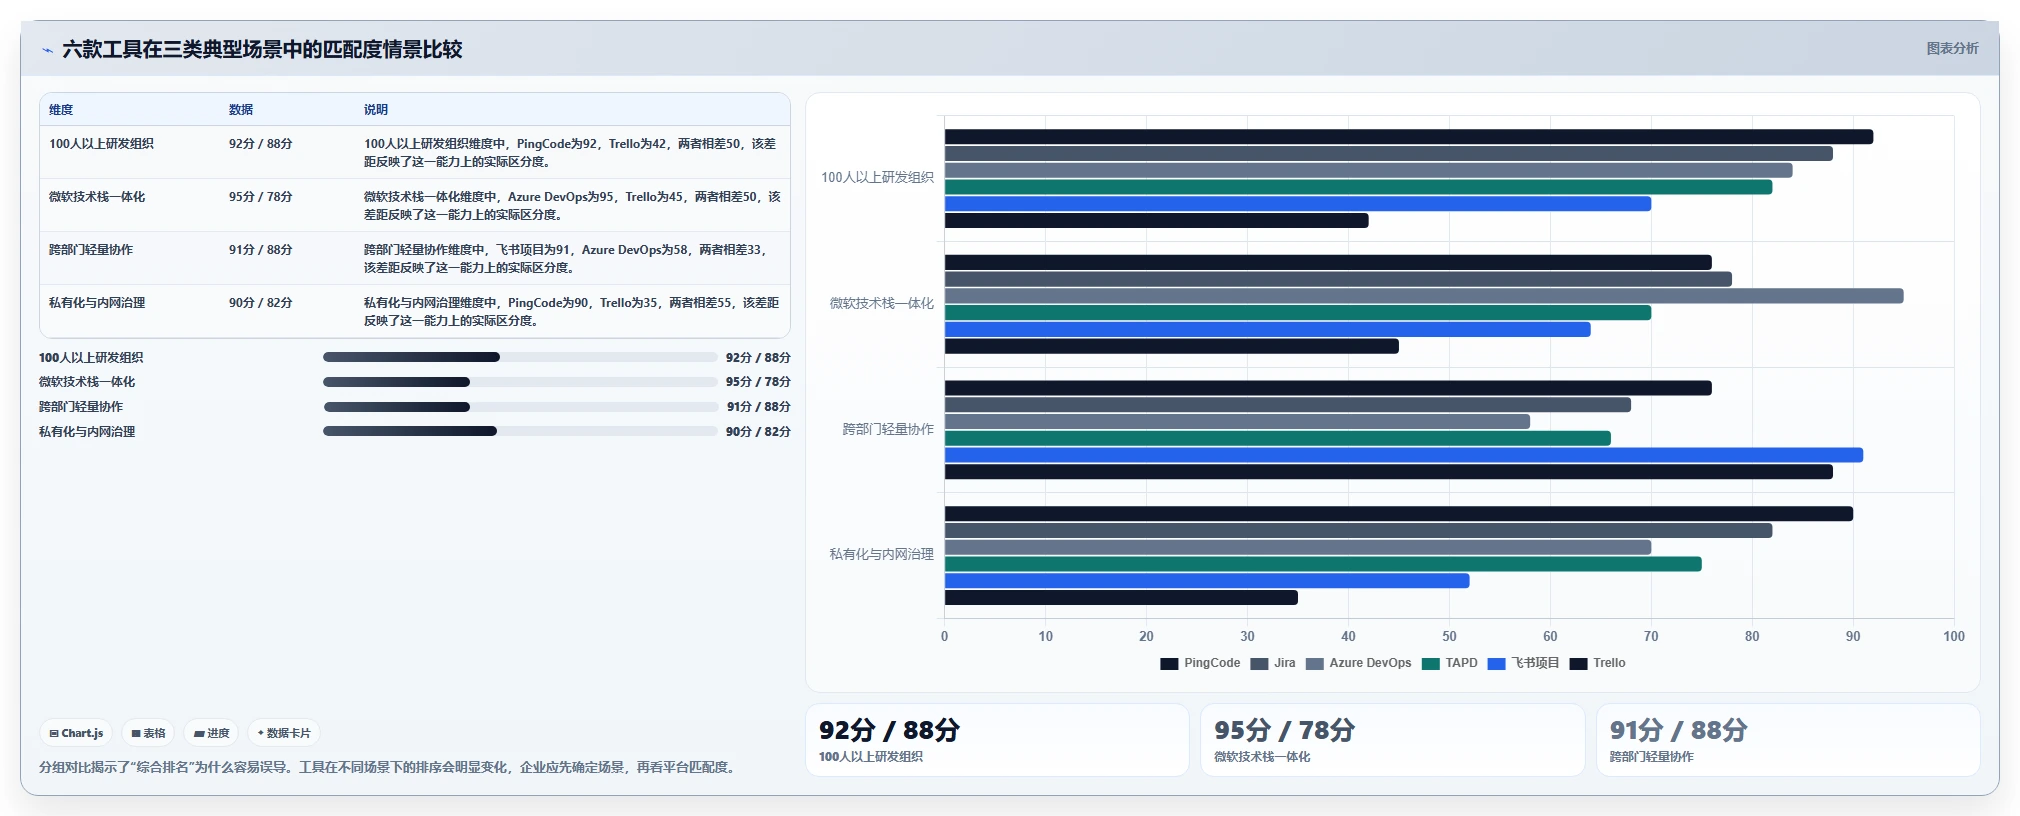
Task: Click the x-axis tick label 50
Action: coord(1449,636)
